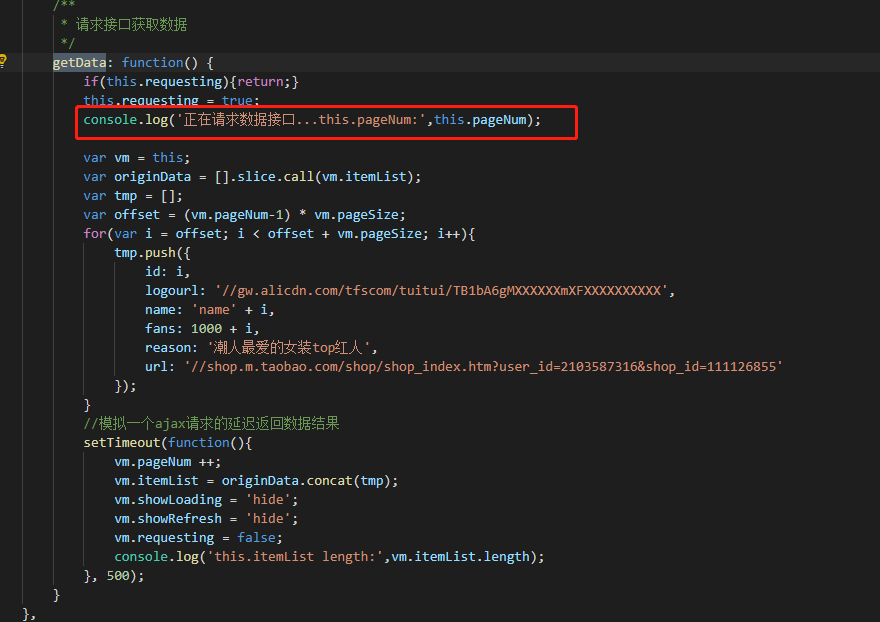Click the line 'var vm = this;'
The image size is (880, 622).
click(136, 158)
